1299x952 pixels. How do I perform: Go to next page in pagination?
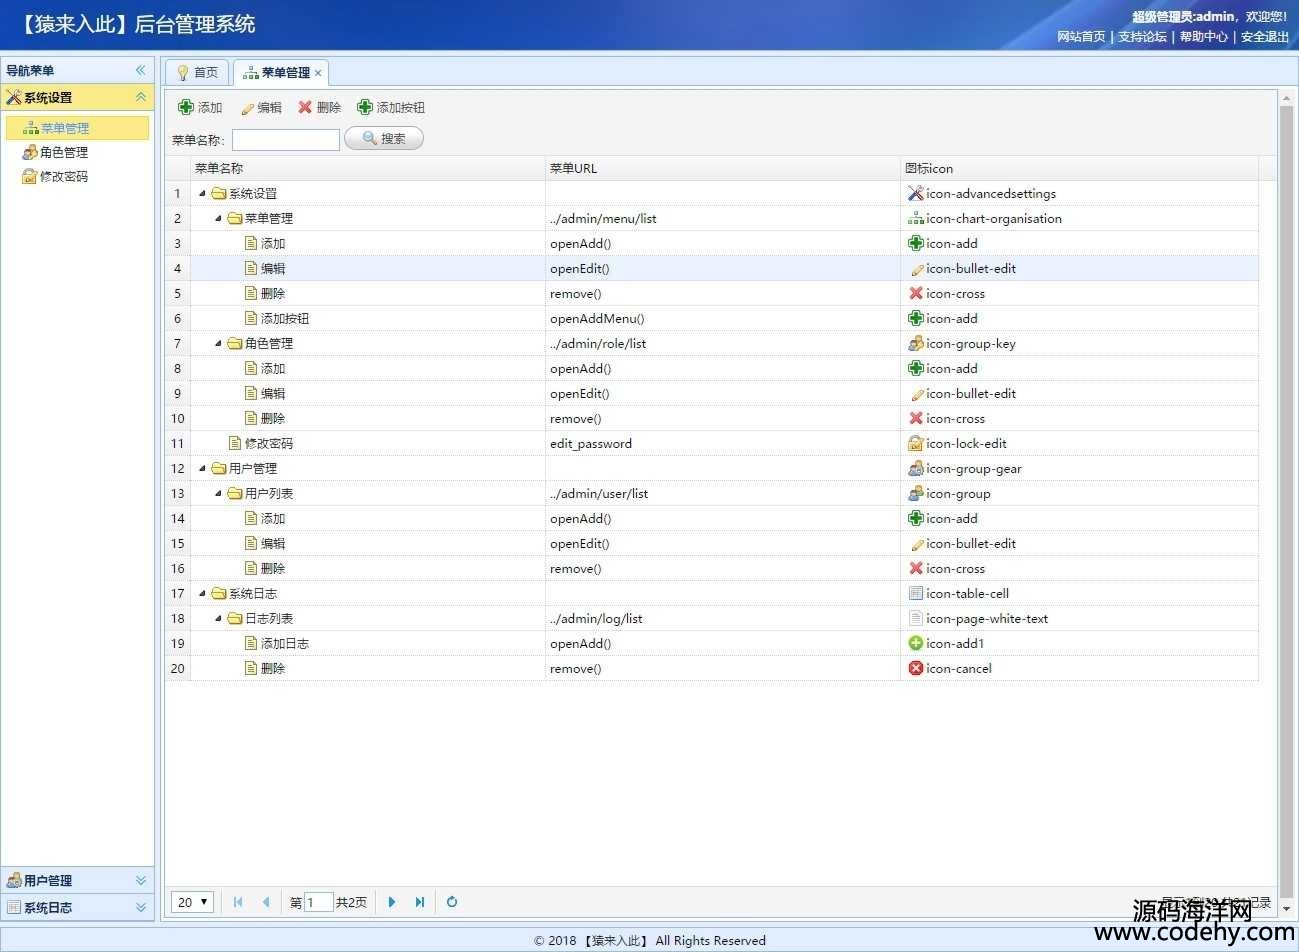392,902
